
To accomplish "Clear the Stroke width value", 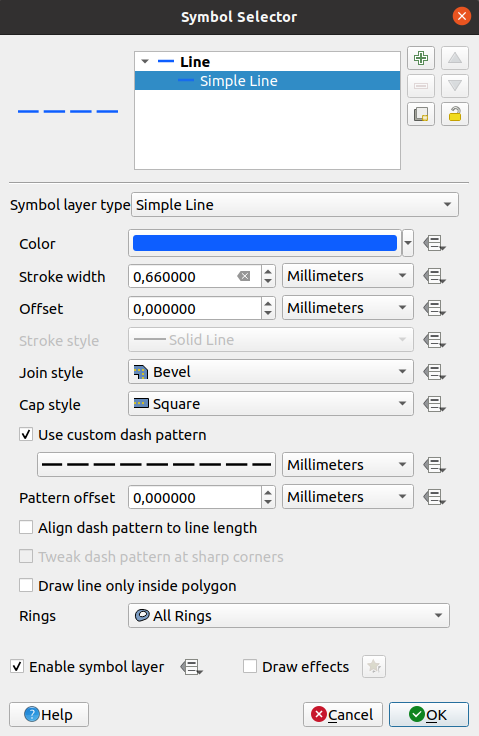I will (244, 276).
